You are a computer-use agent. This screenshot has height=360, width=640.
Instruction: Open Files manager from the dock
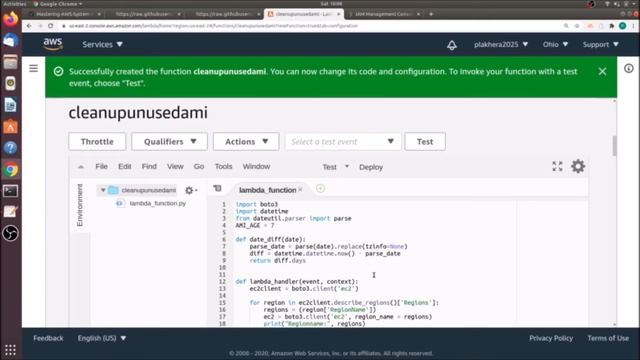pos(11,62)
